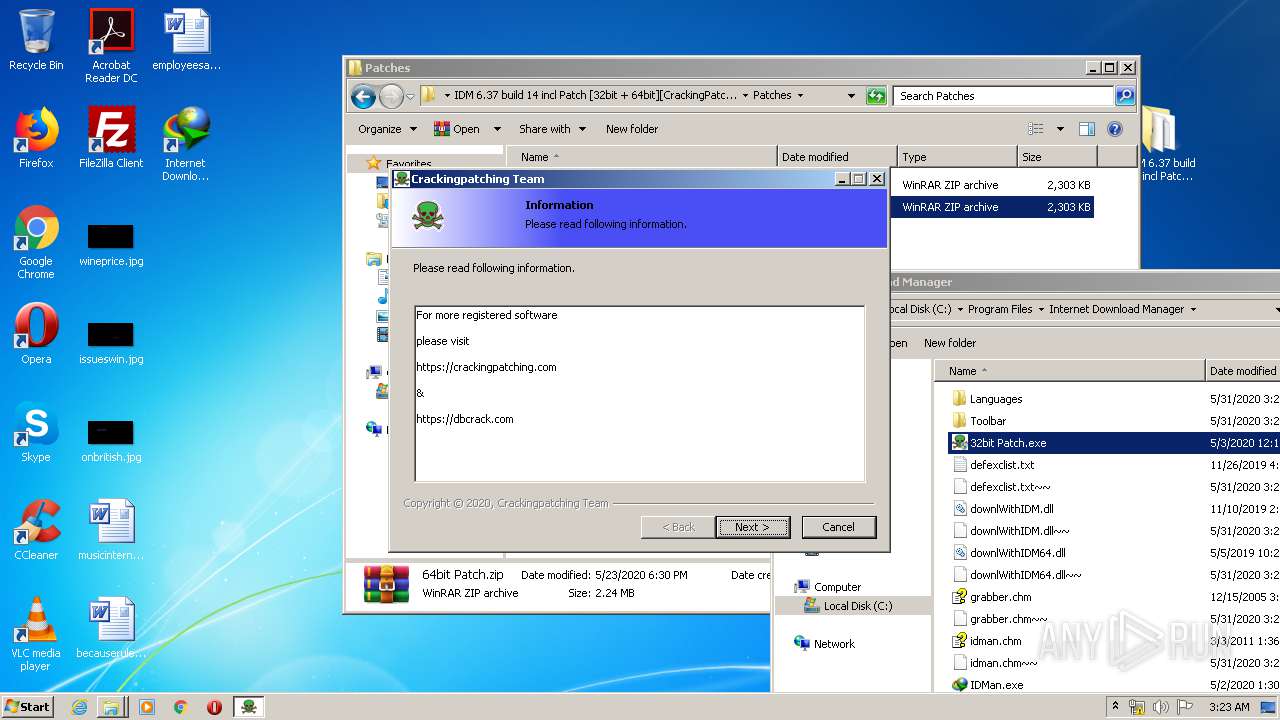Click the Back arrow in Patches window
This screenshot has width=1280, height=720.
click(x=363, y=96)
